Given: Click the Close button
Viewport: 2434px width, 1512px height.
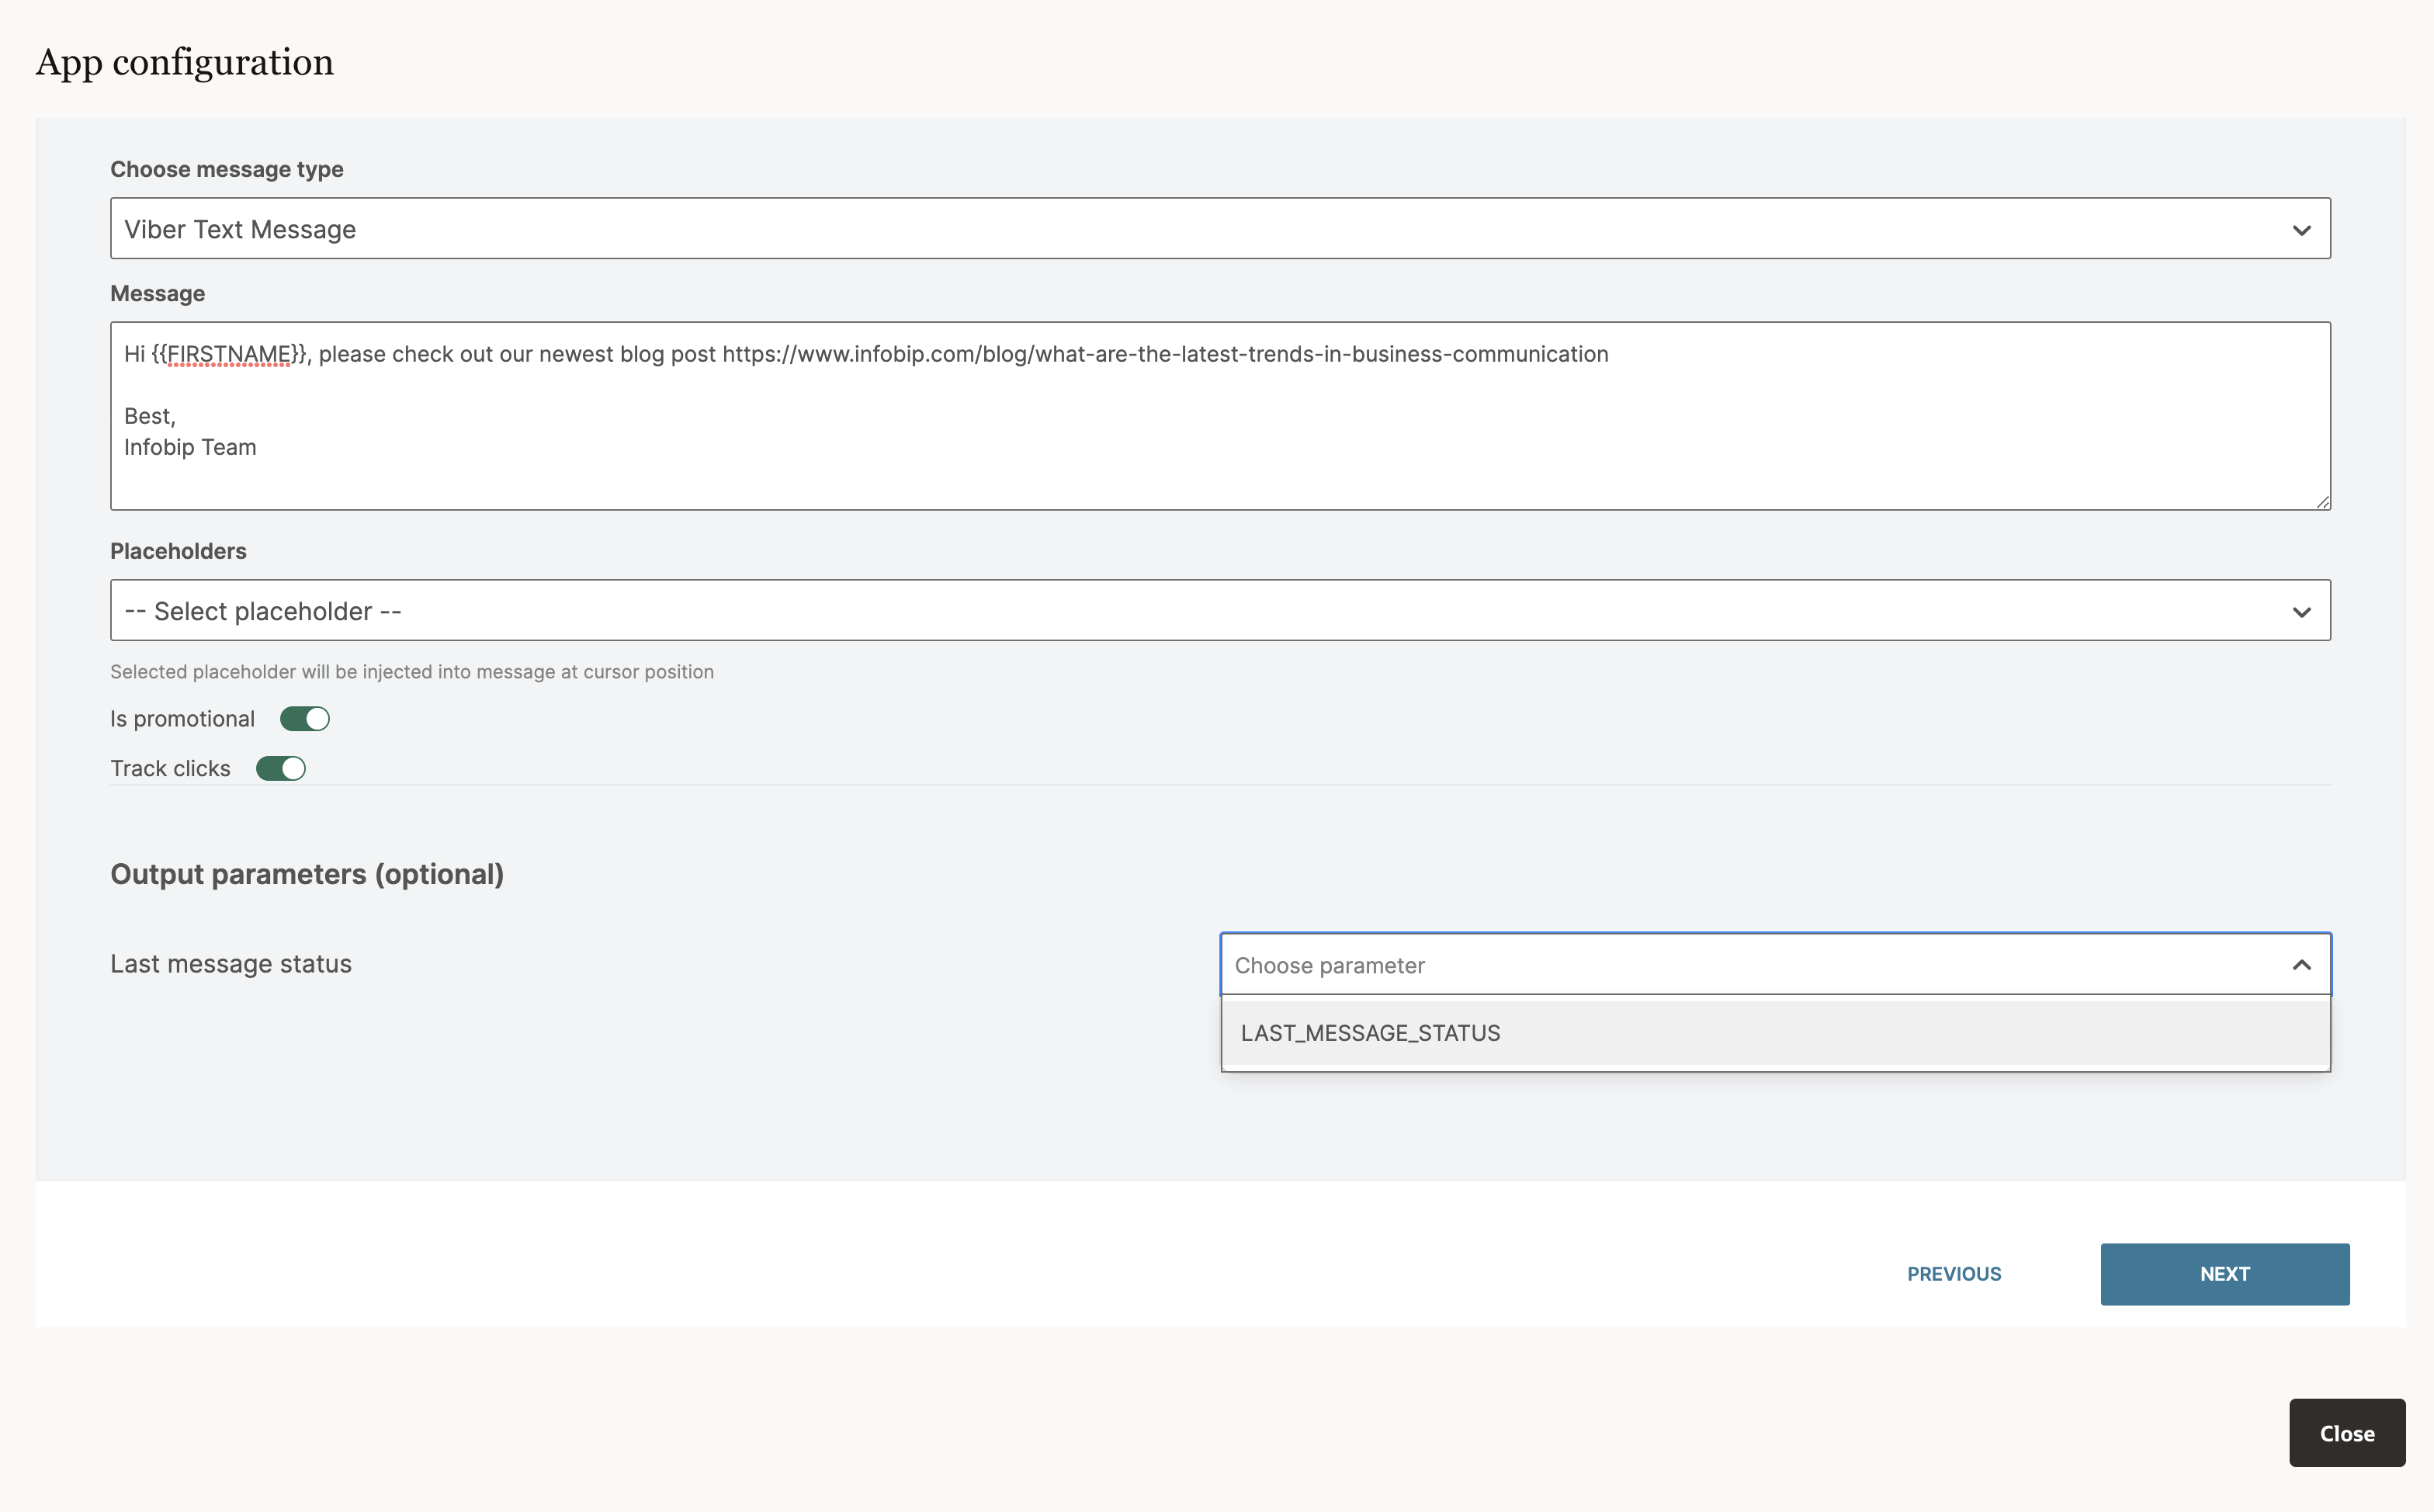Looking at the screenshot, I should [2347, 1432].
